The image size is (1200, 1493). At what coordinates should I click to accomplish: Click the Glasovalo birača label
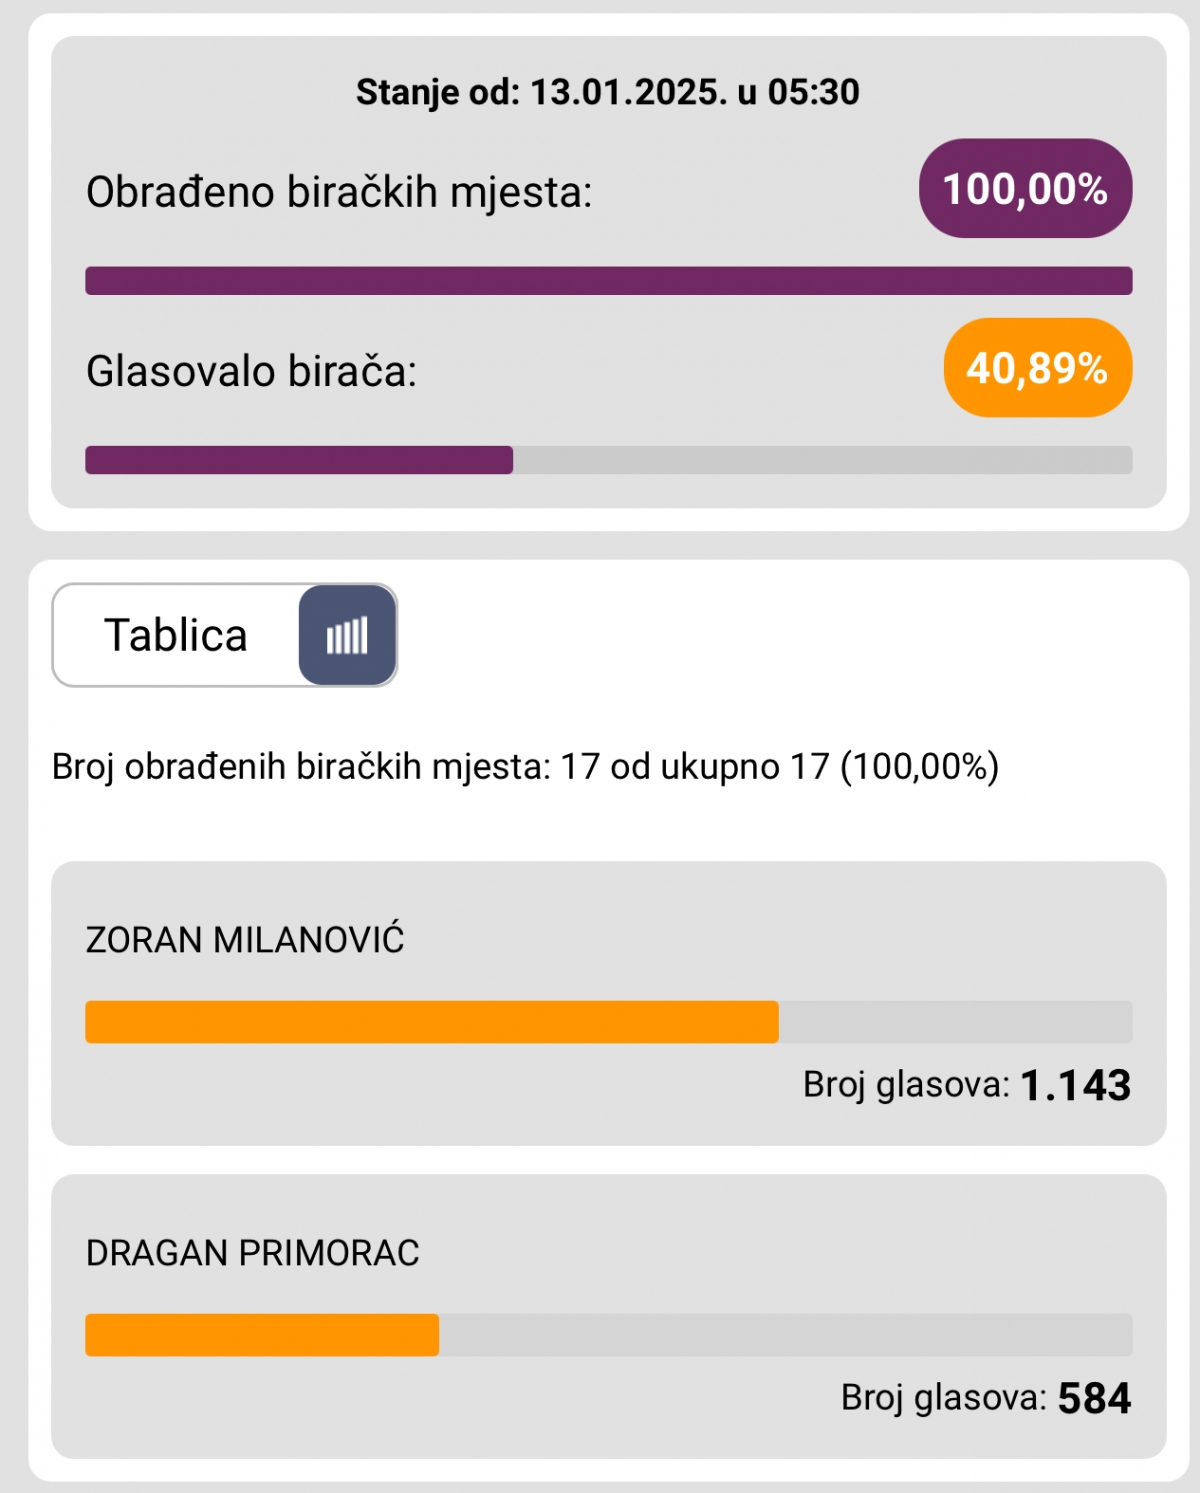(x=251, y=371)
